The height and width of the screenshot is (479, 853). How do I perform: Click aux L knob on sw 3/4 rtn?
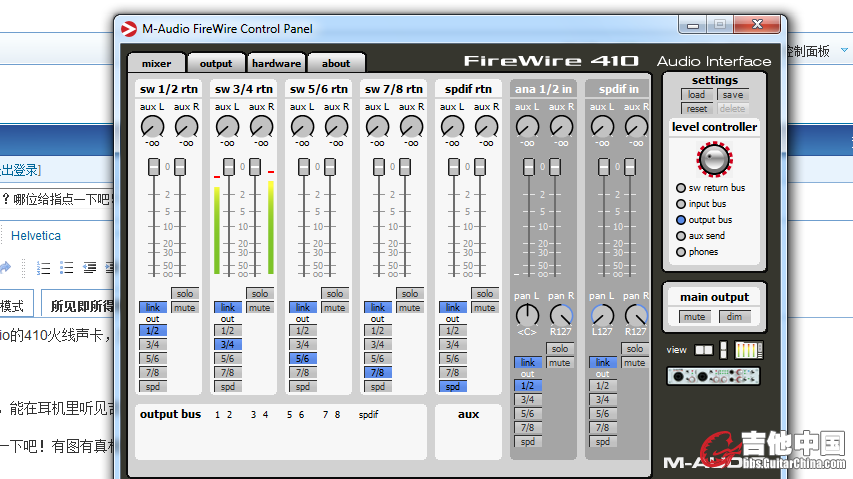click(x=227, y=127)
